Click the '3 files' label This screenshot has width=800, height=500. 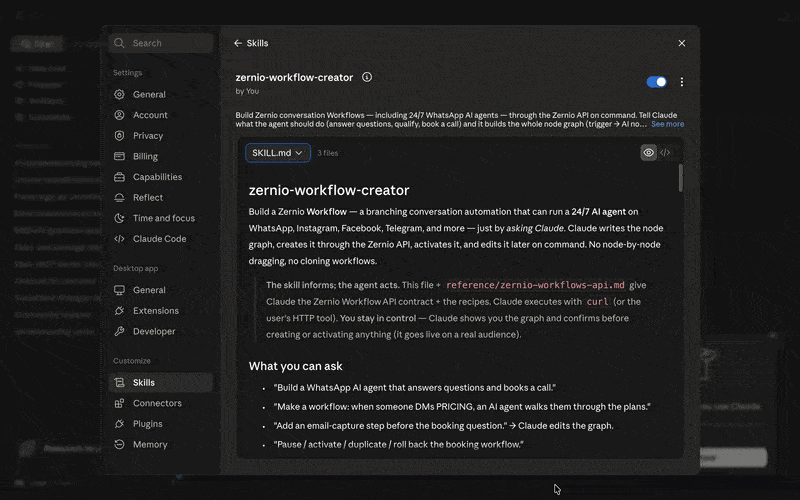[328, 153]
